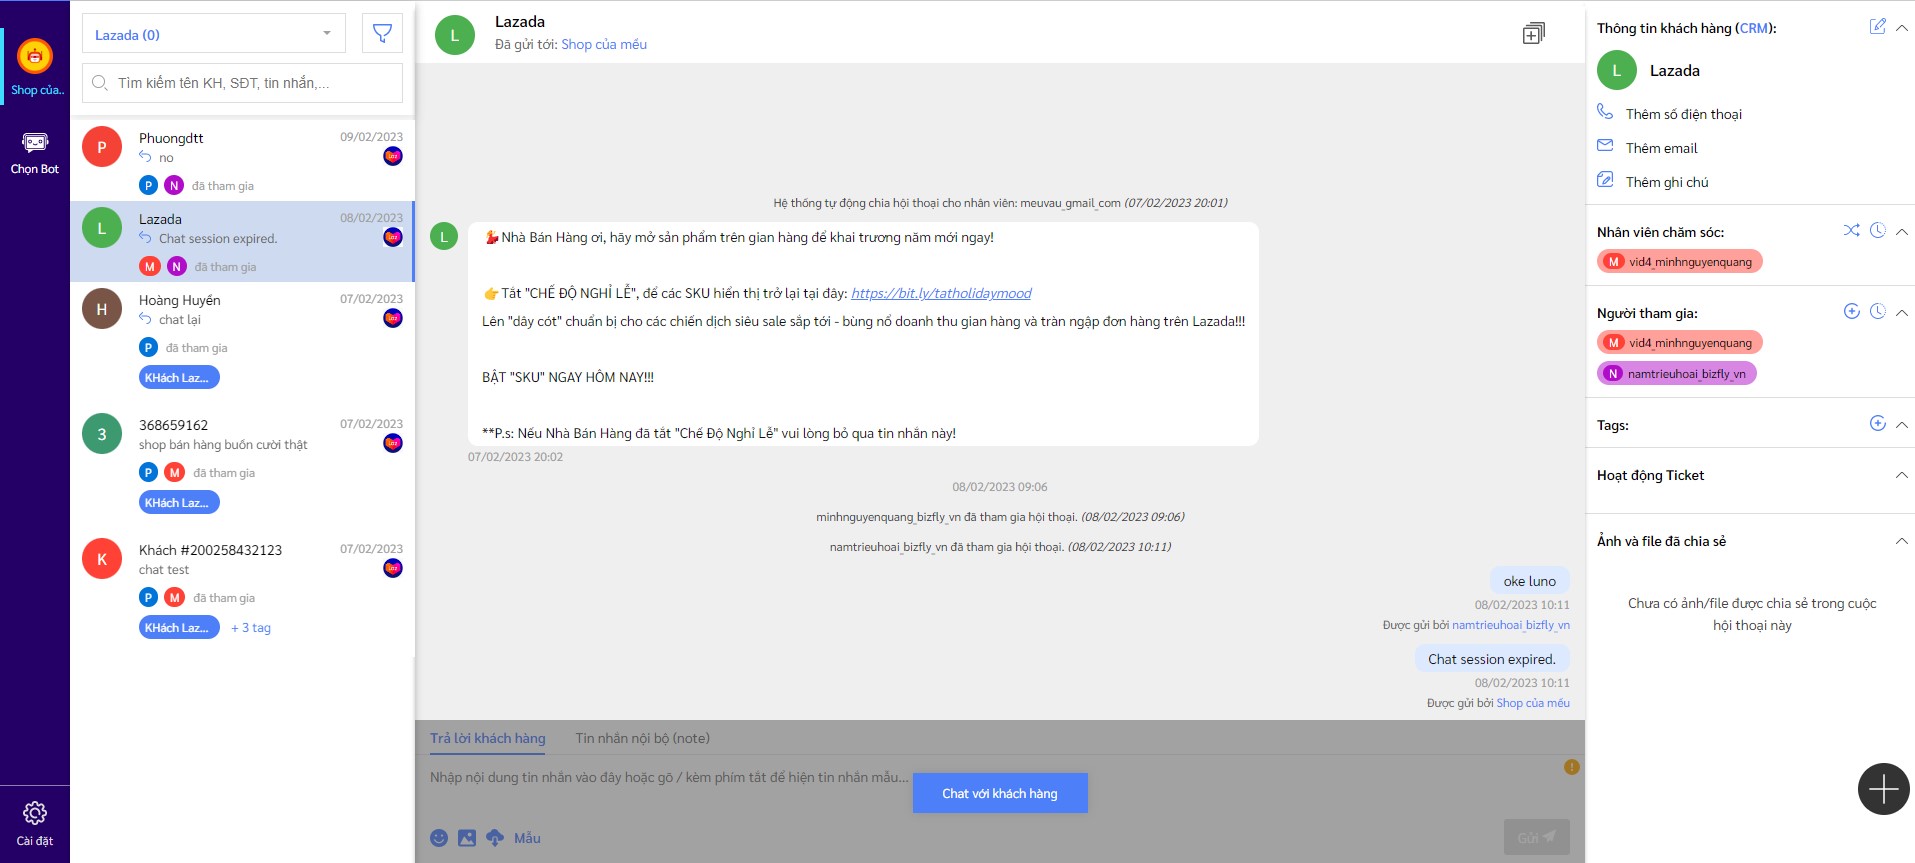Click the Lazada avatar in chat header
This screenshot has width=1915, height=863.
[455, 35]
